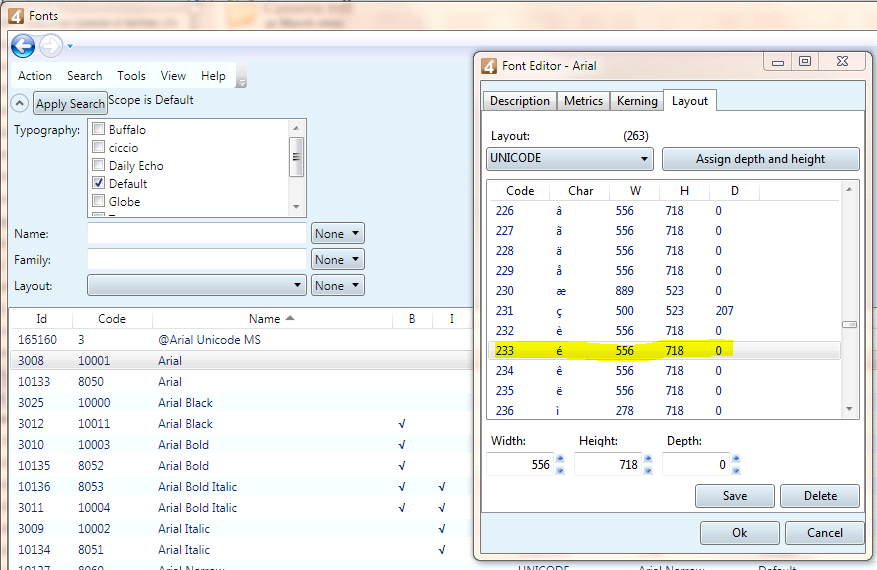Click the W column header
Viewport: 877px width, 570px height.
(635, 191)
